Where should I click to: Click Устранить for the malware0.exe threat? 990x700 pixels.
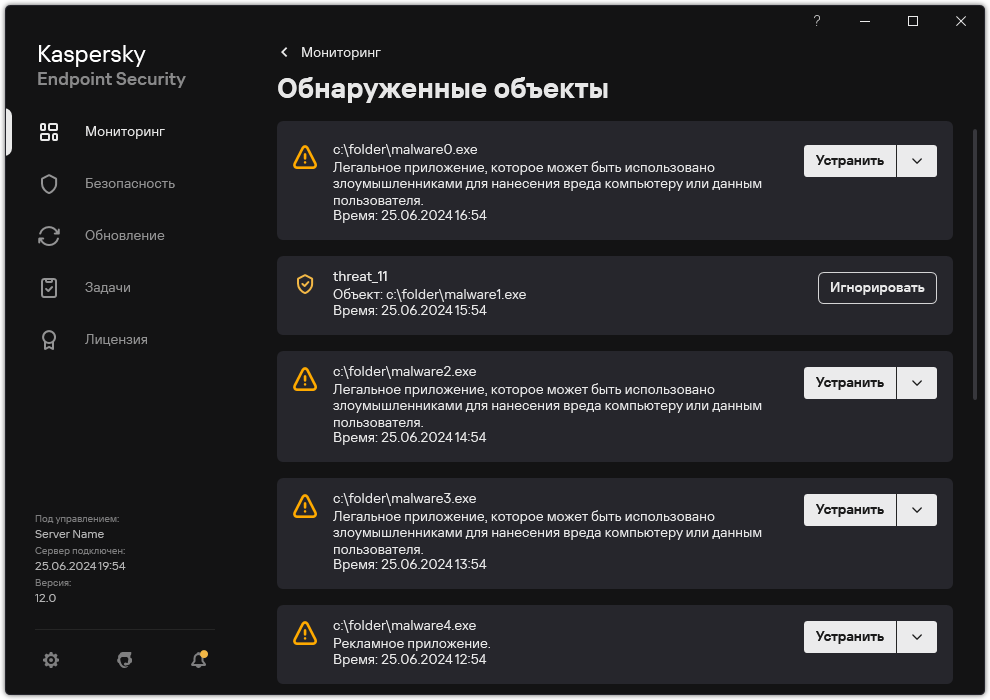(x=850, y=160)
